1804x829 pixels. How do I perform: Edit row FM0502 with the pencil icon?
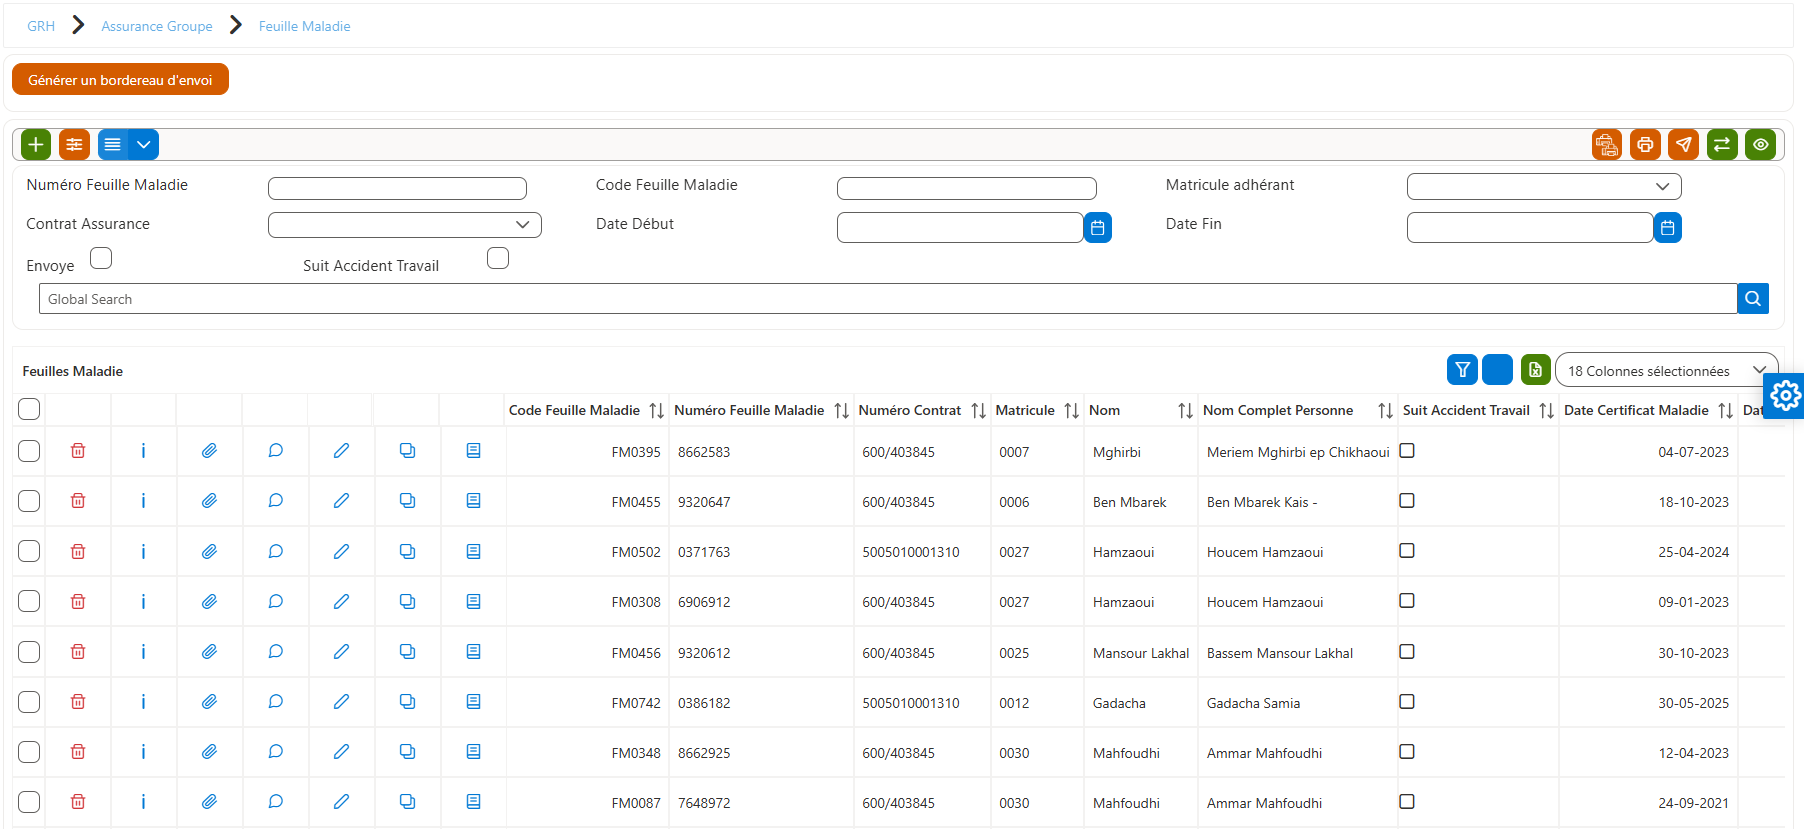coord(341,551)
